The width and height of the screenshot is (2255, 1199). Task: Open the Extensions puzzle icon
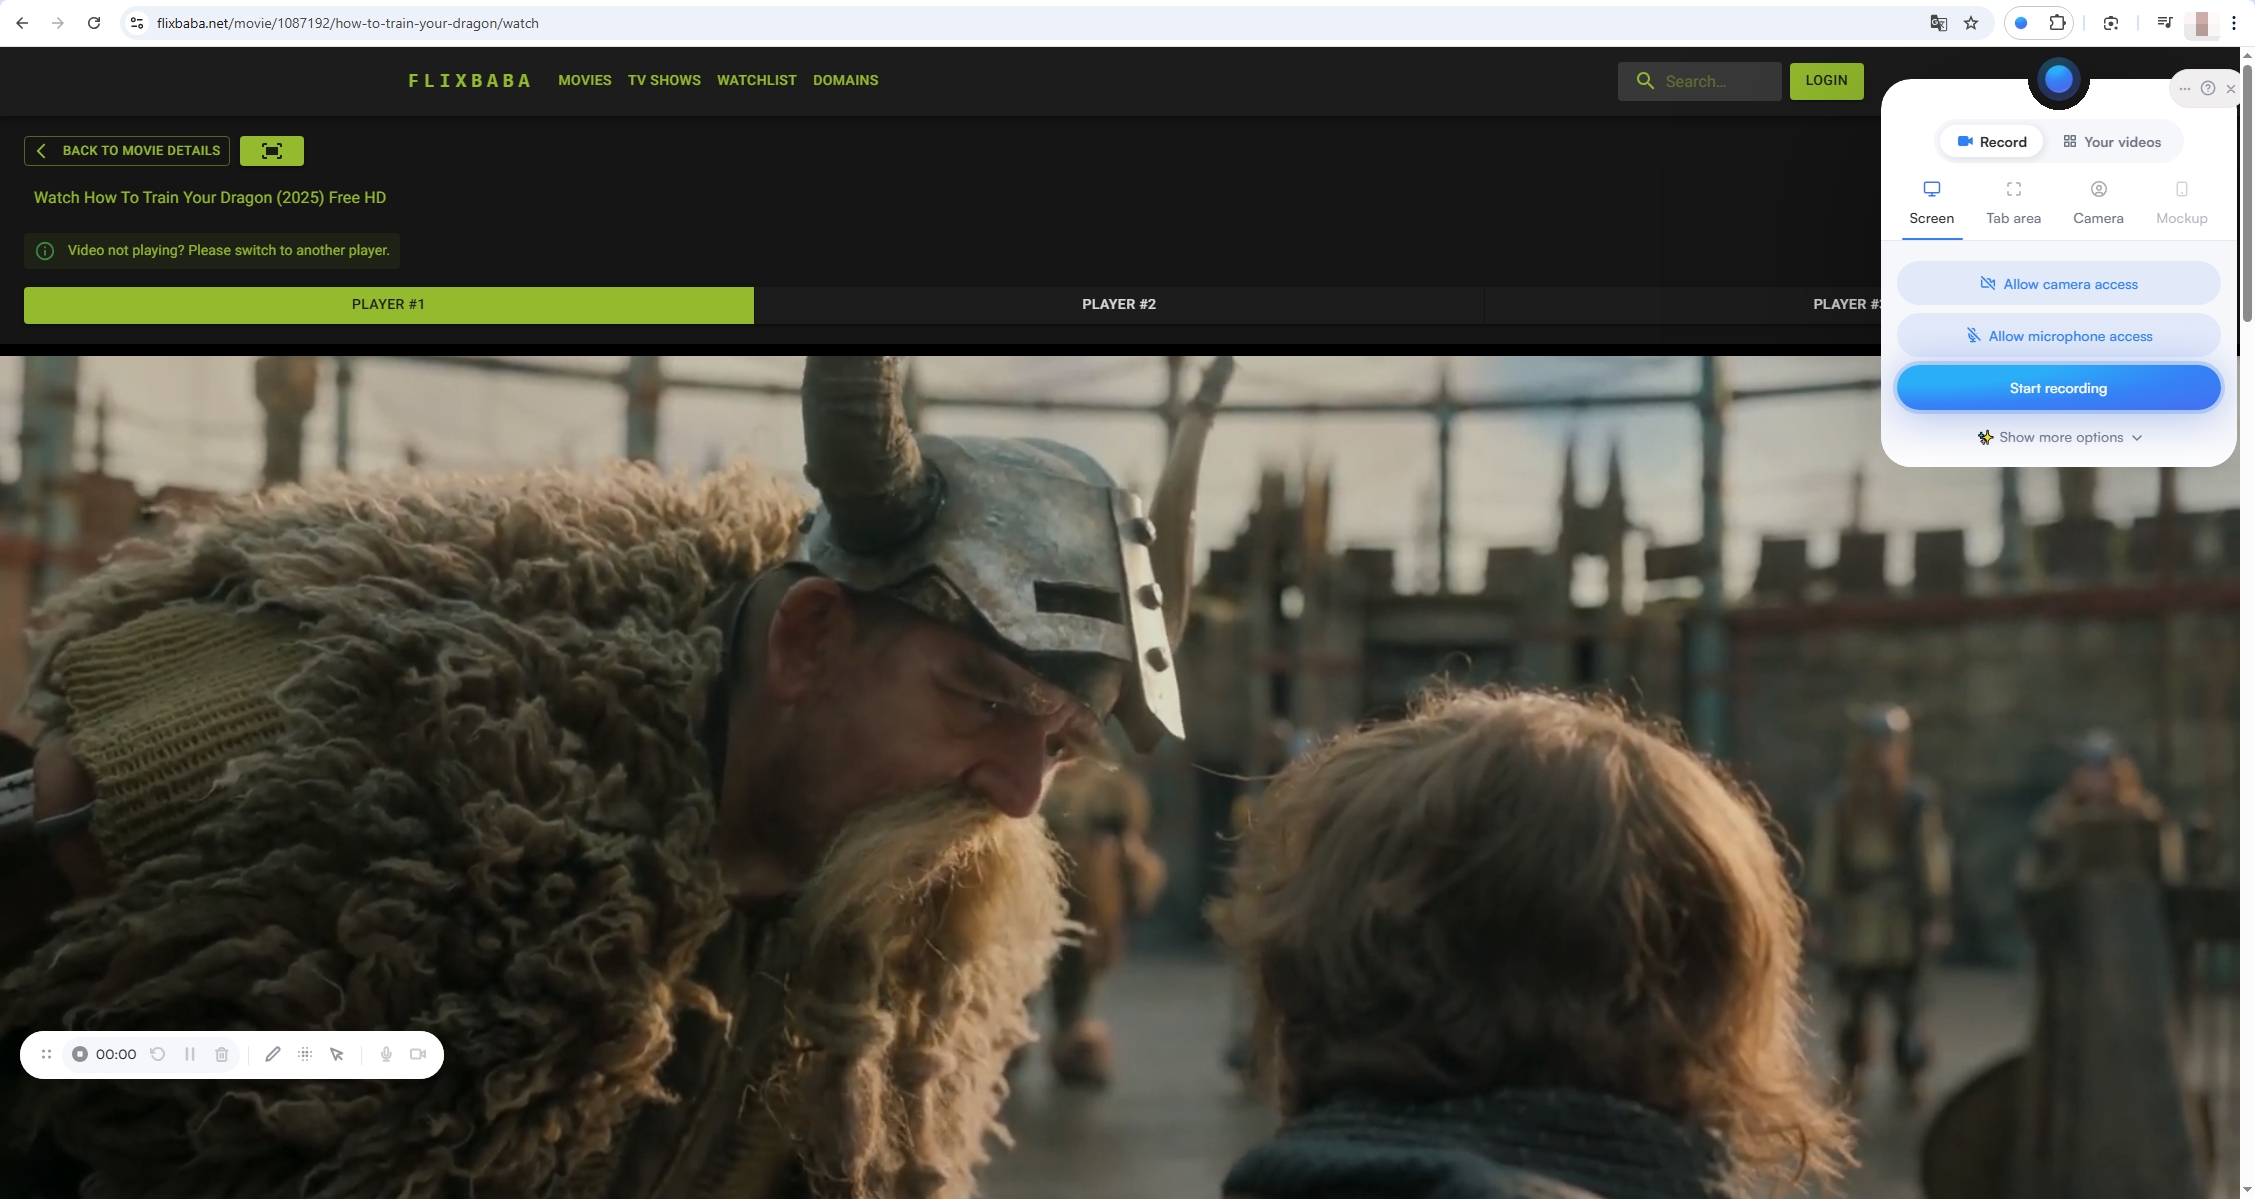[x=2057, y=23]
